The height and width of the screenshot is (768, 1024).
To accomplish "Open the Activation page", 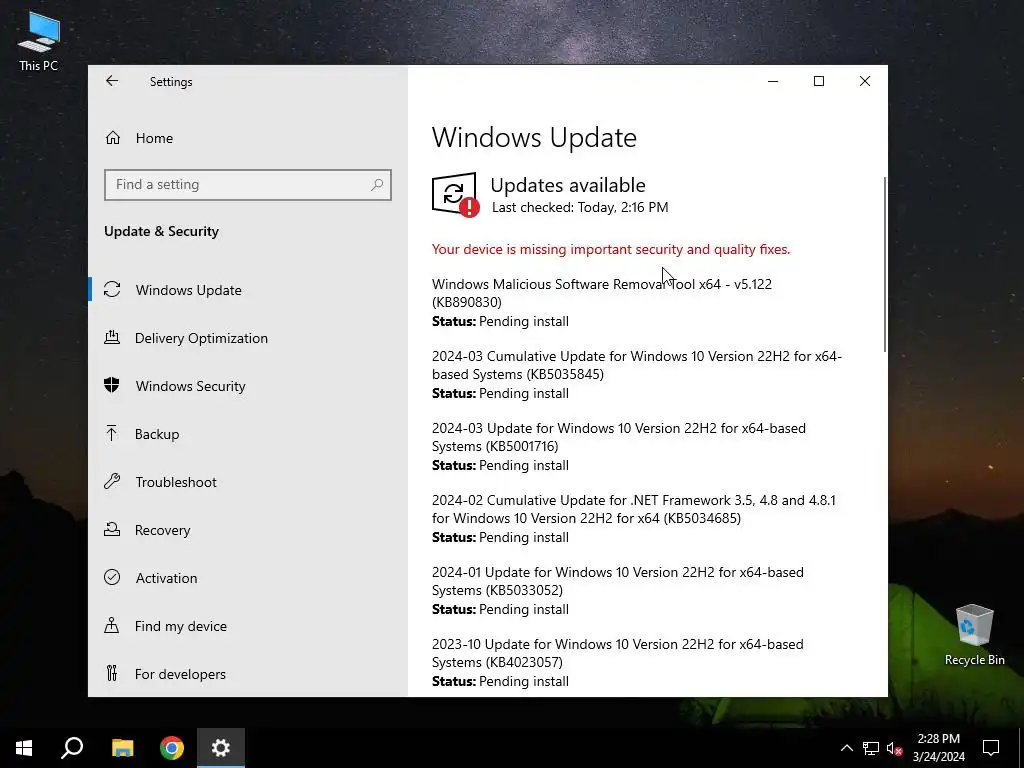I will pyautogui.click(x=167, y=578).
